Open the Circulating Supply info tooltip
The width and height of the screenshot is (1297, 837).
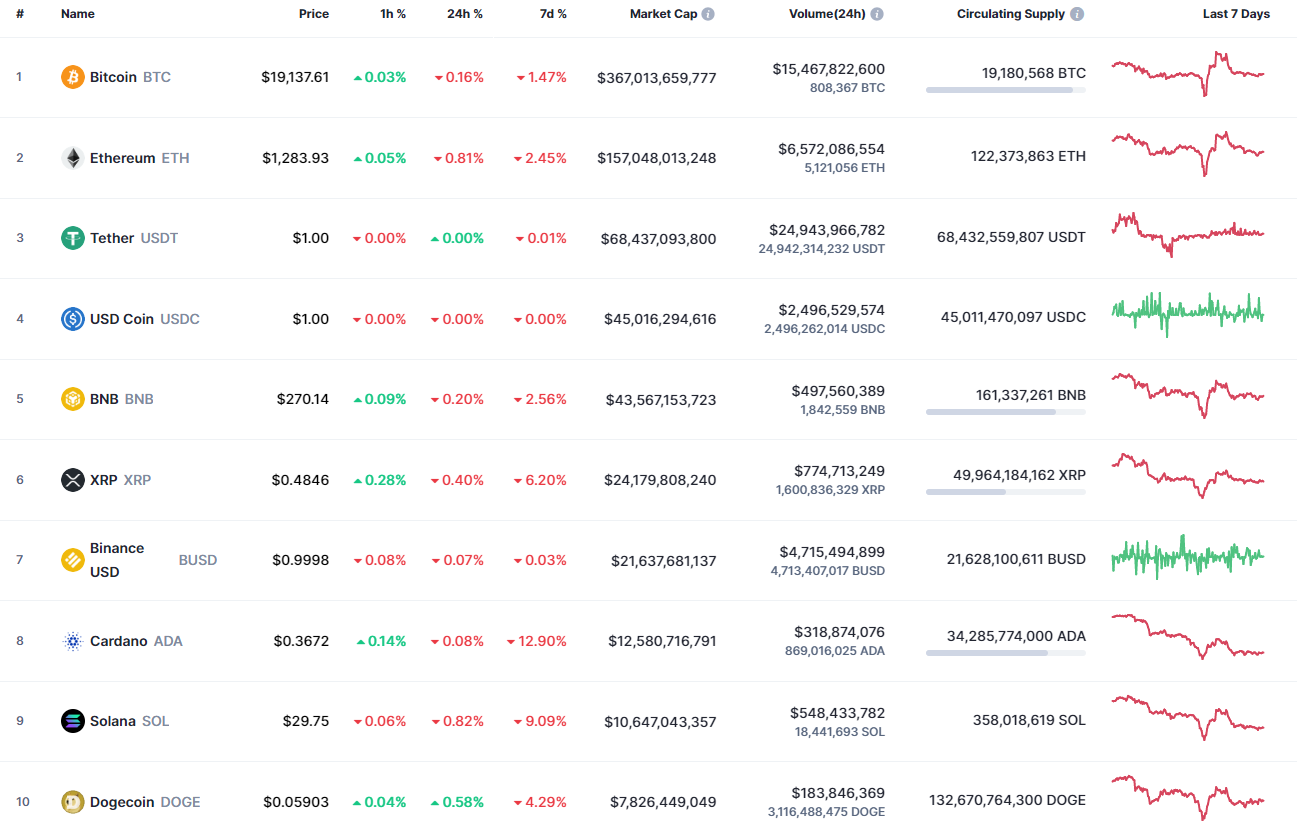(1075, 14)
